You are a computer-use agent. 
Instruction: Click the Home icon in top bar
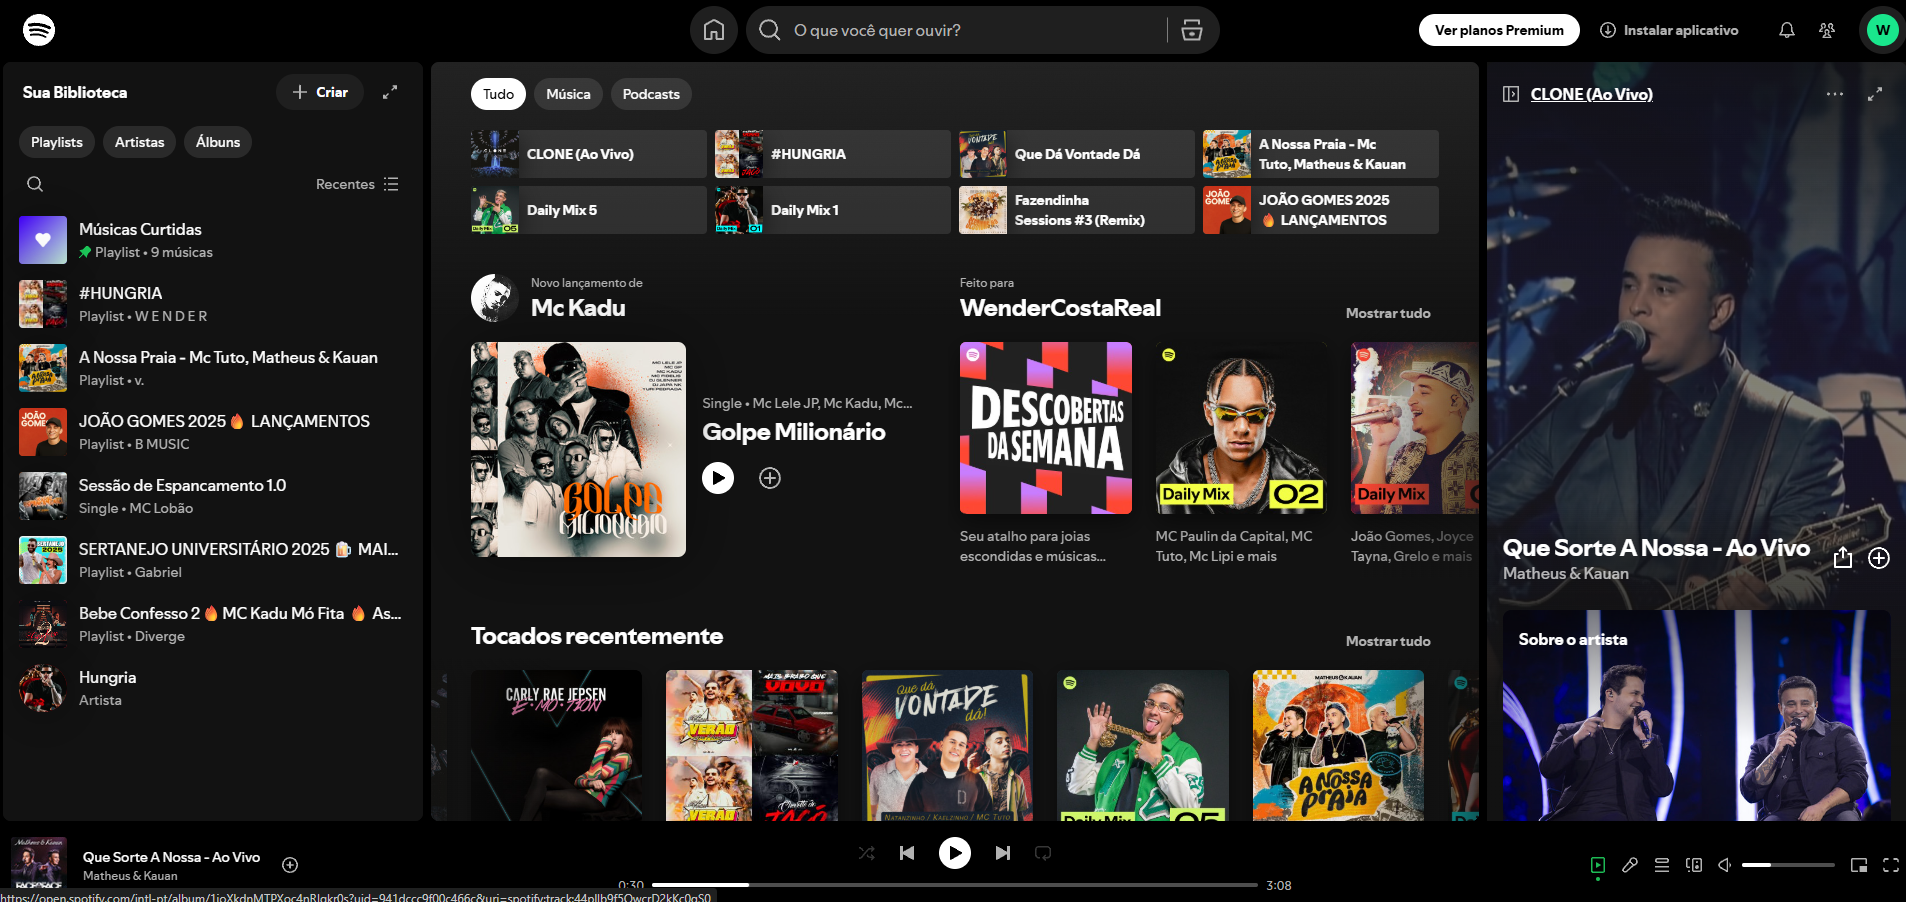(x=713, y=30)
